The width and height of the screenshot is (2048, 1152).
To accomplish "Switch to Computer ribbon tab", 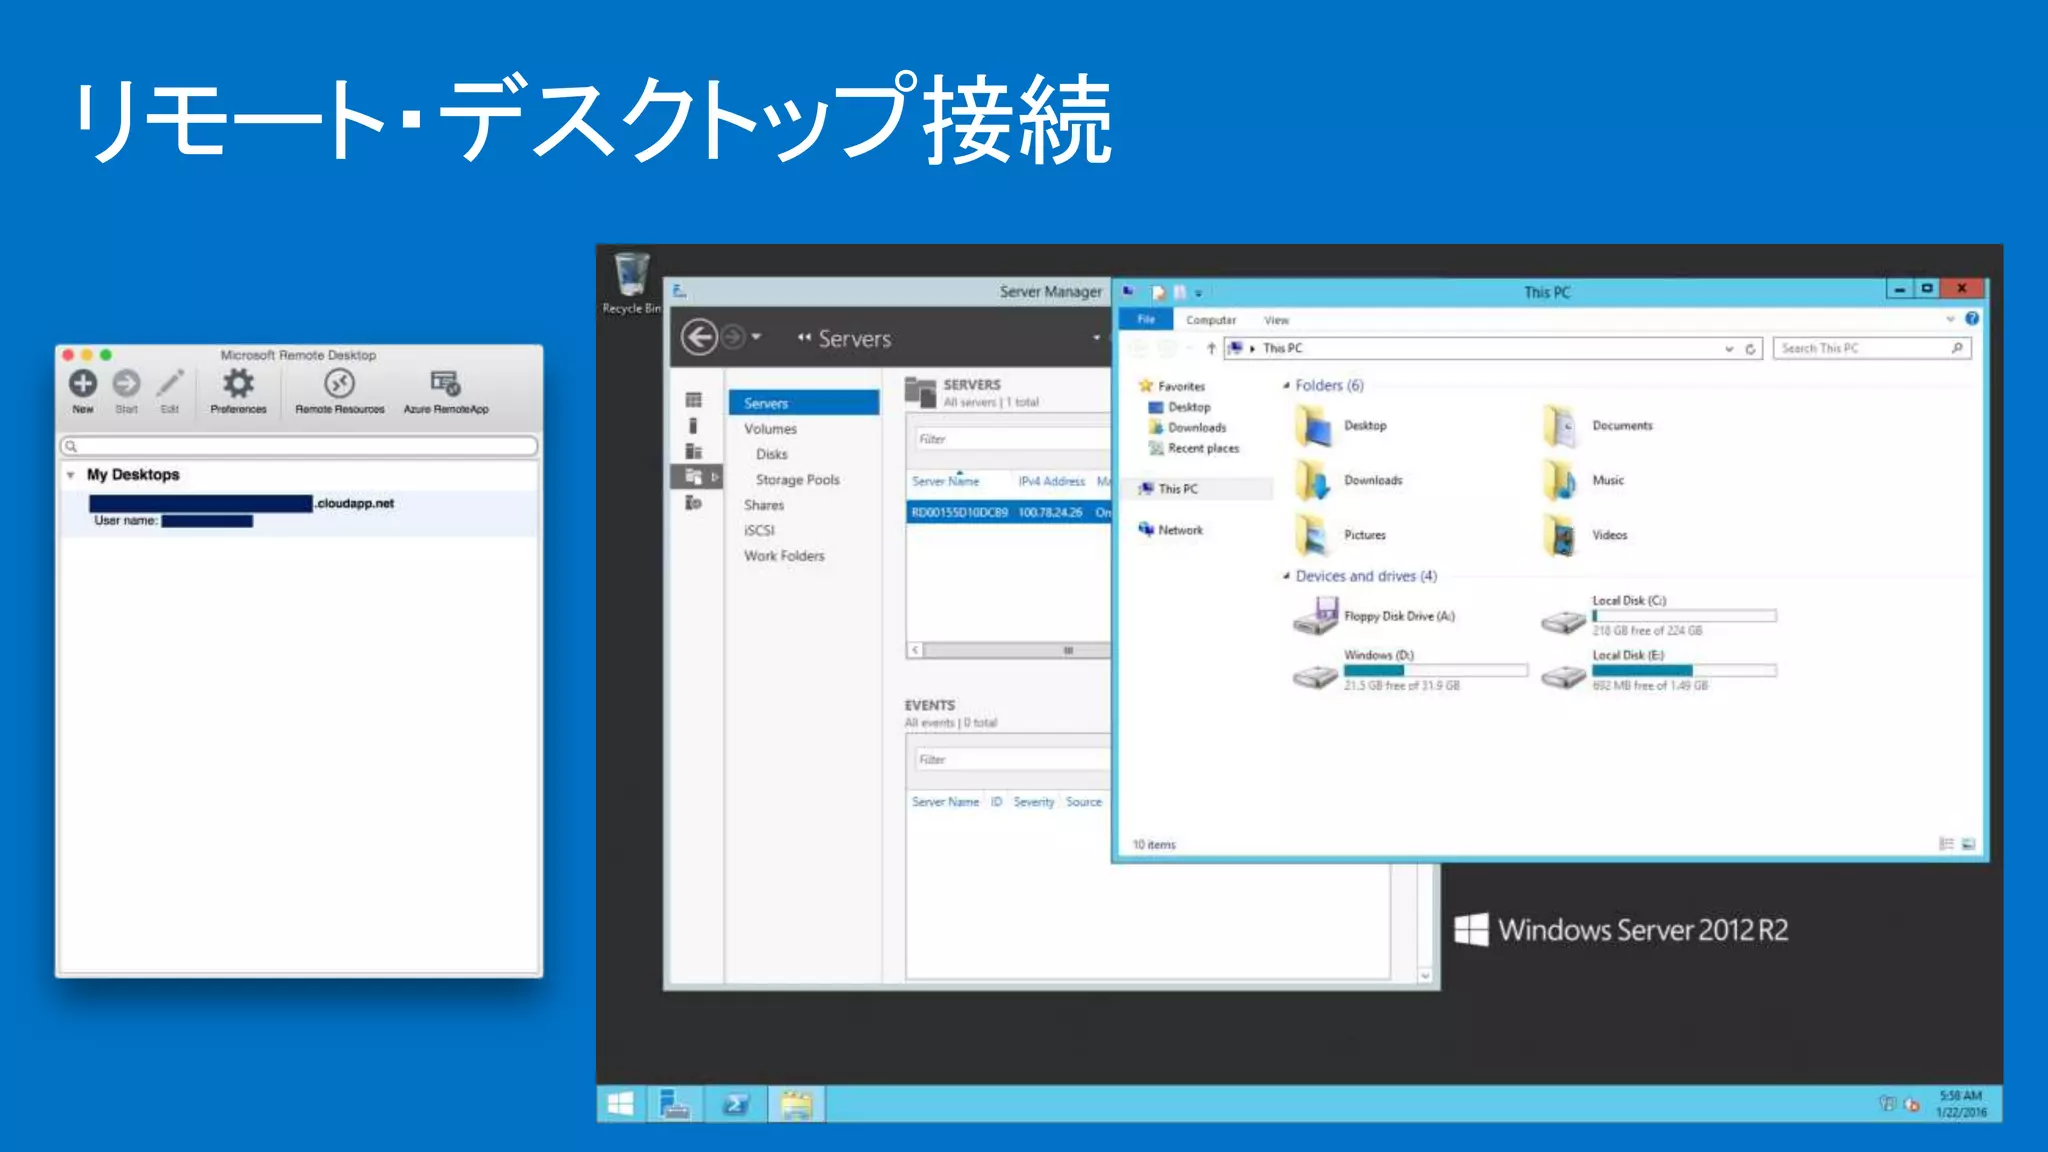I will coord(1210,320).
